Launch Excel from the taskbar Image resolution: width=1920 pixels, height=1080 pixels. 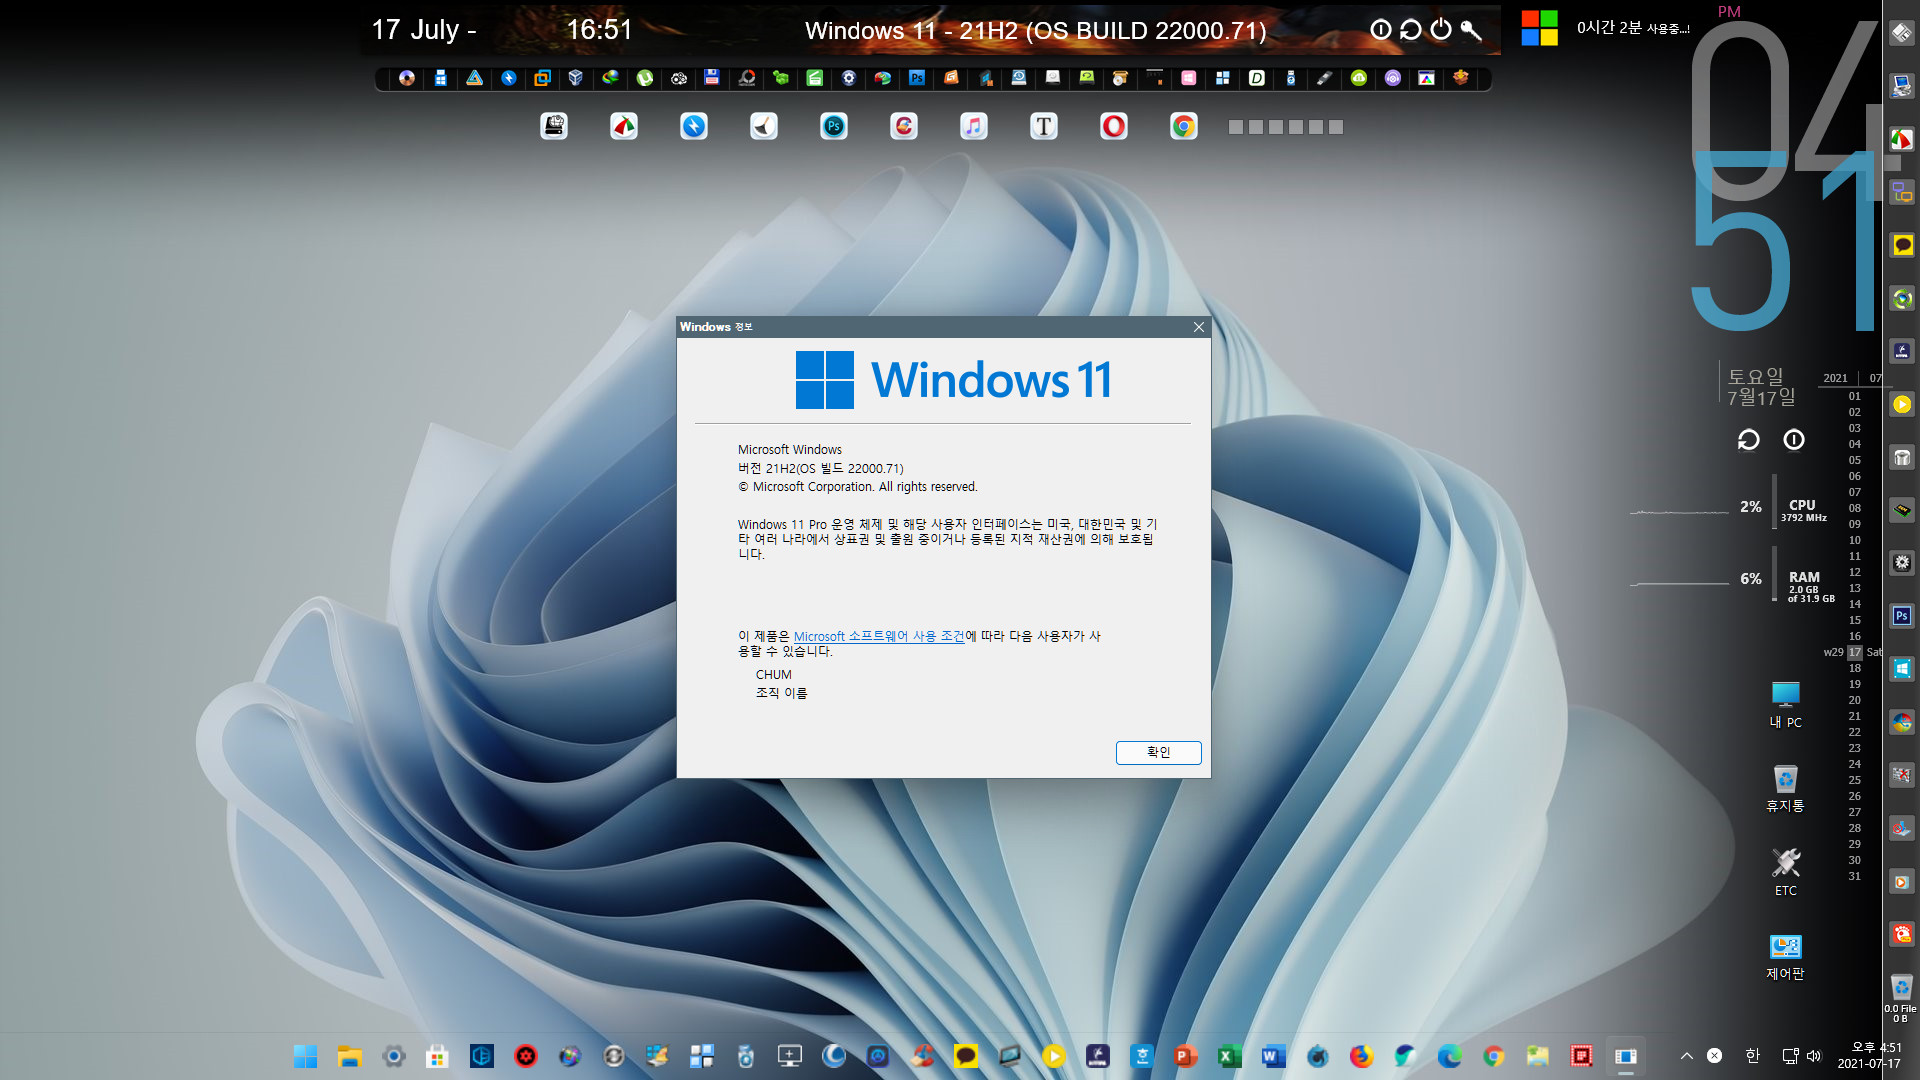point(1229,1056)
